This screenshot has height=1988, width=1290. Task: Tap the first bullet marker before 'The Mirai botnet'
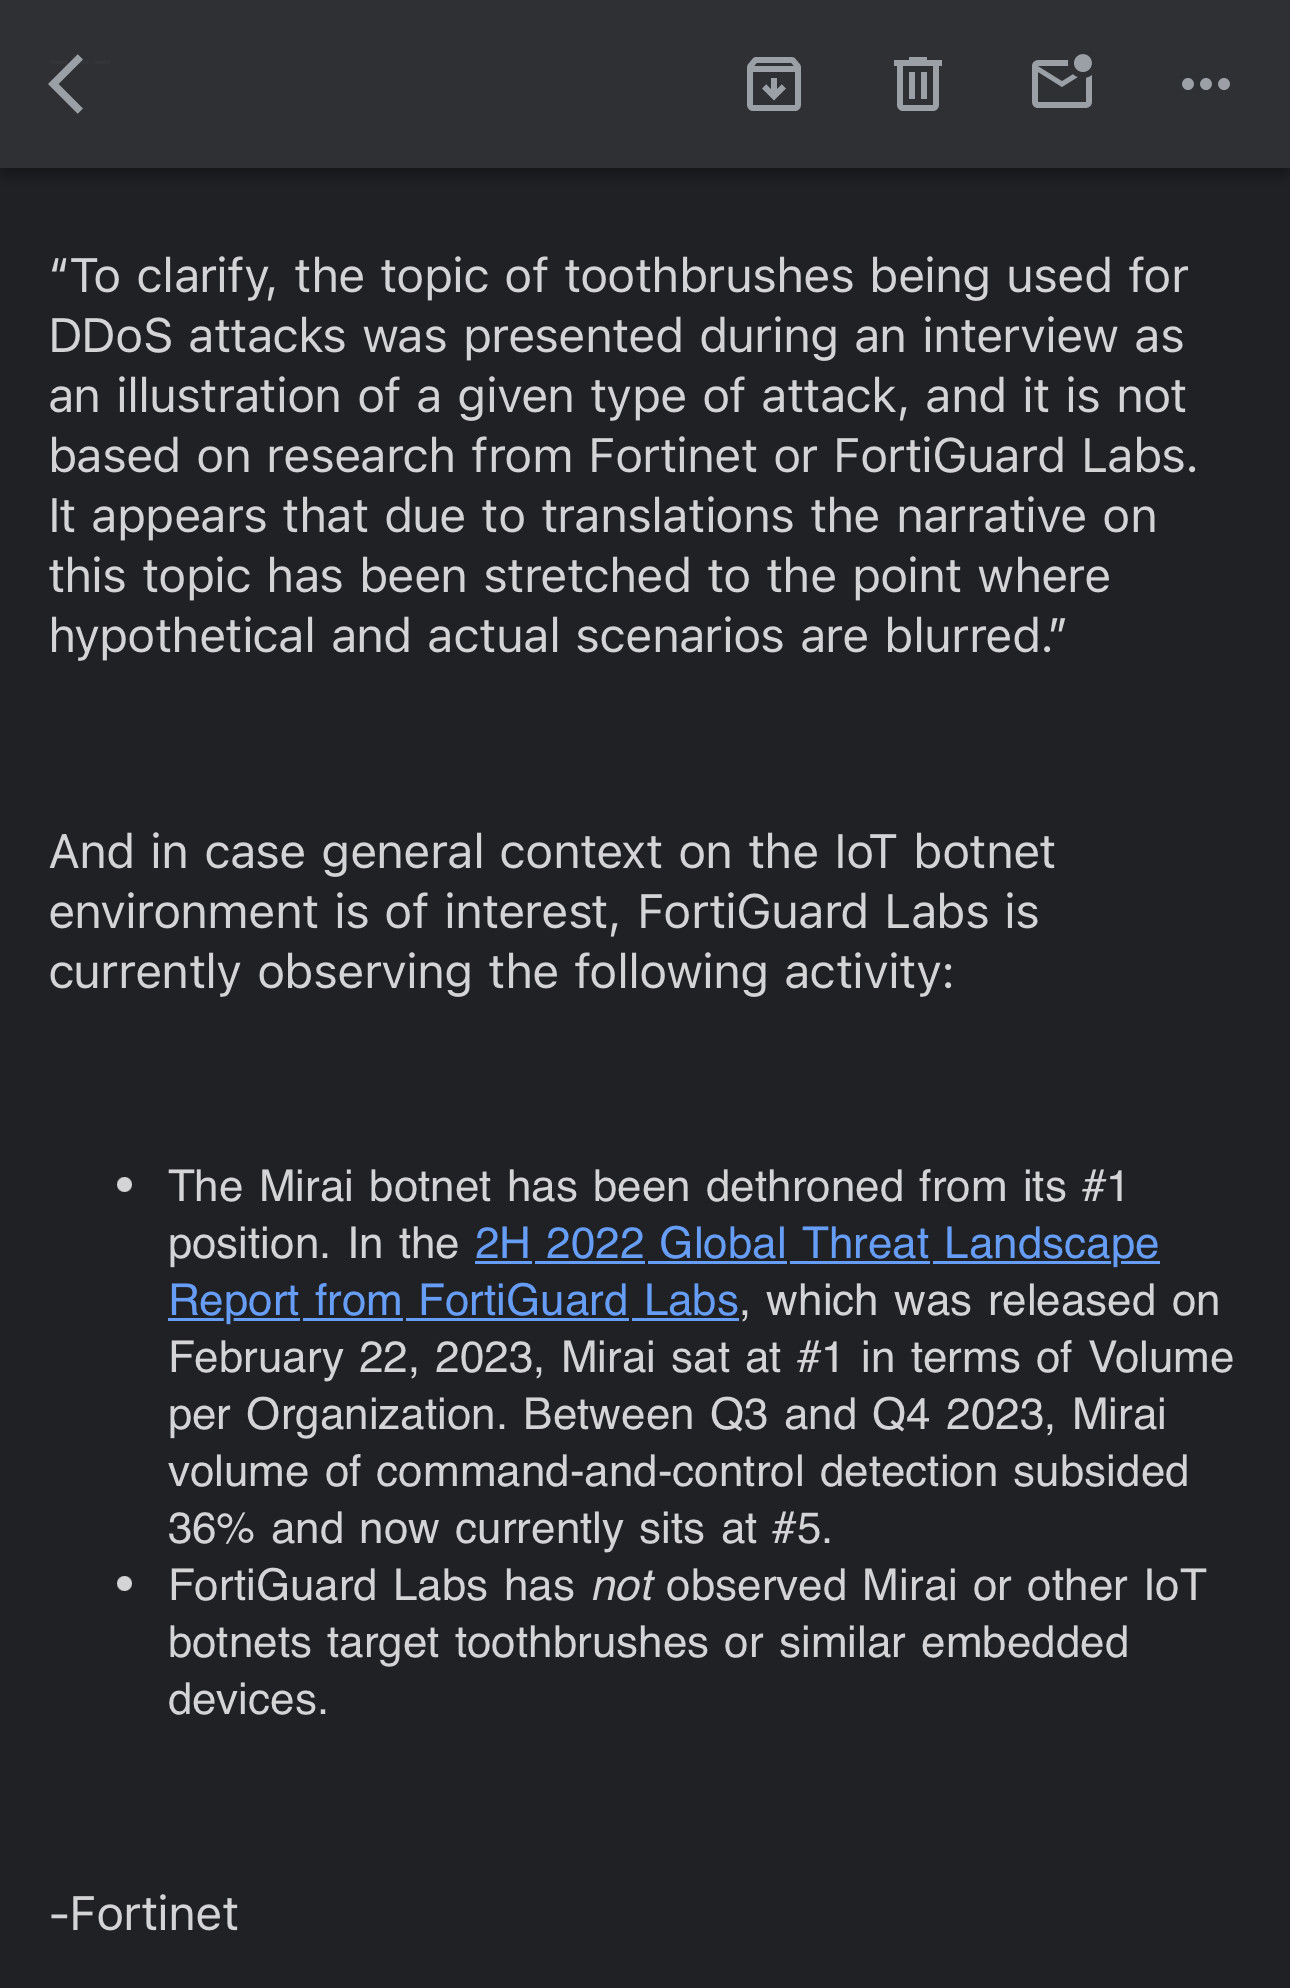125,1186
